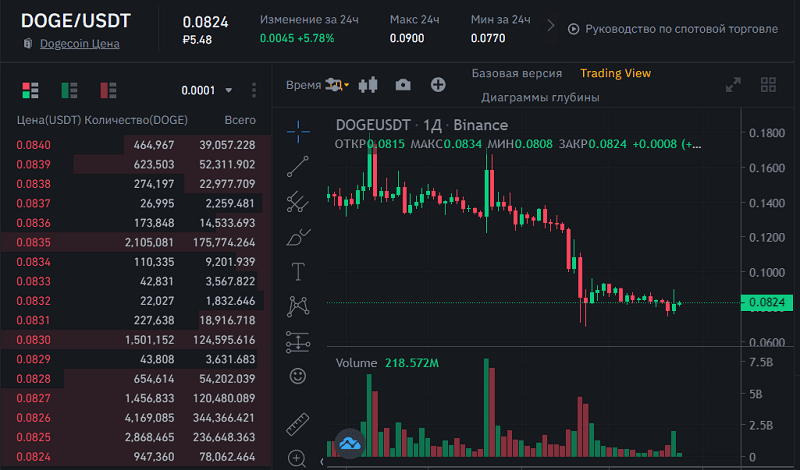Screen dimensions: 800x470
Task: Open the Dogecoin Цена link
Action: tap(80, 44)
